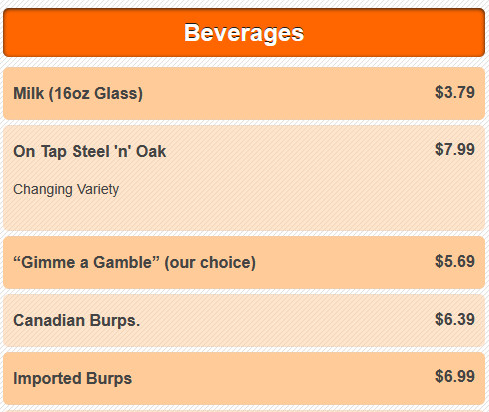489x412 pixels.
Task: Click the $6.99 price label
Action: (455, 377)
